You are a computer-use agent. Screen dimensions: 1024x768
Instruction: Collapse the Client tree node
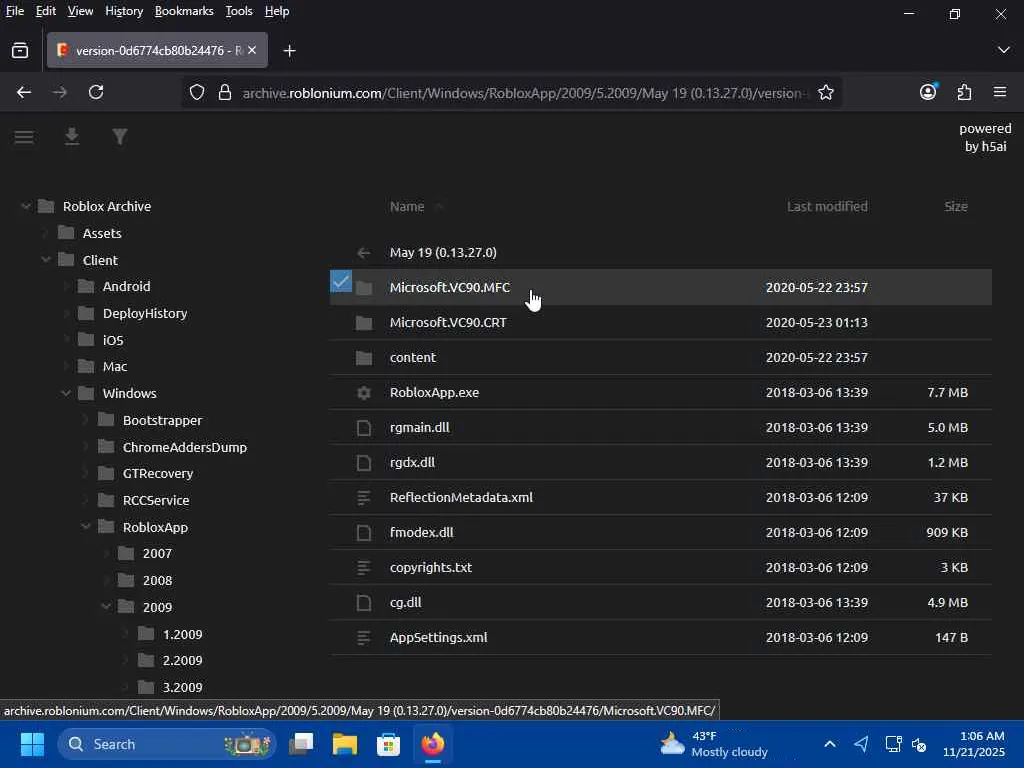click(x=46, y=260)
